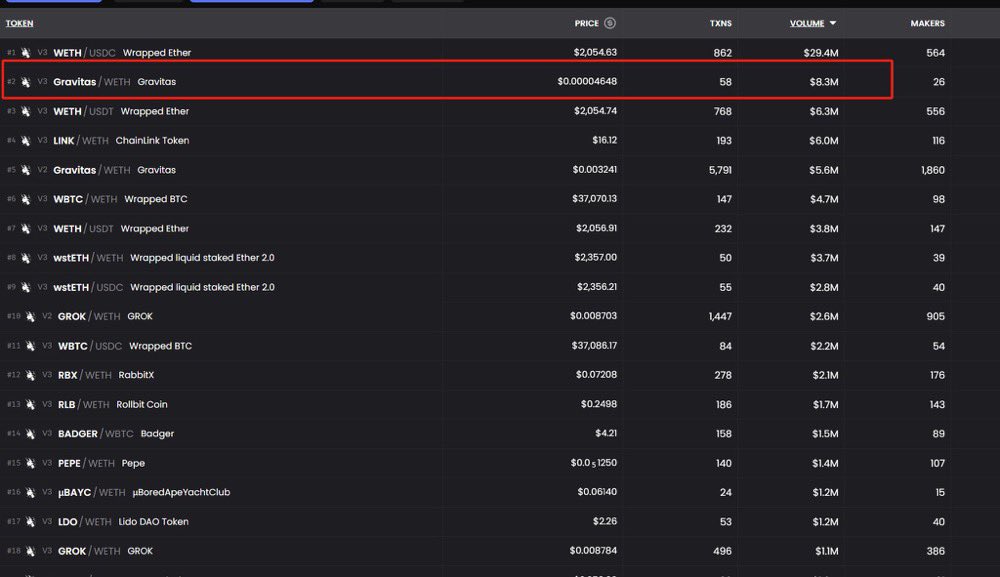Click the Uniswap icon in row #10 GROK V2

(30, 317)
